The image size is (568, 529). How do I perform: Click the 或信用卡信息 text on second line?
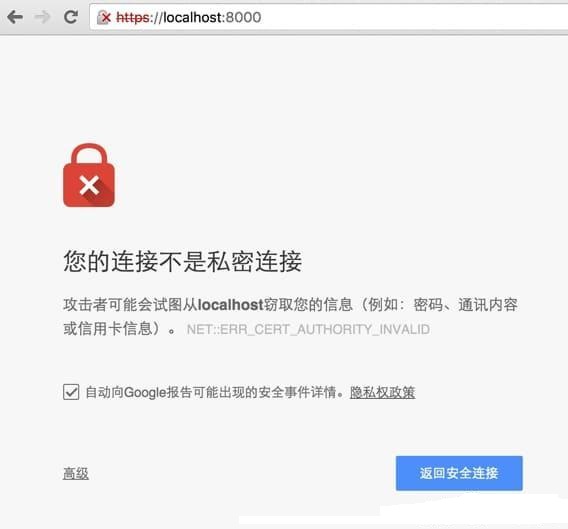[108, 329]
